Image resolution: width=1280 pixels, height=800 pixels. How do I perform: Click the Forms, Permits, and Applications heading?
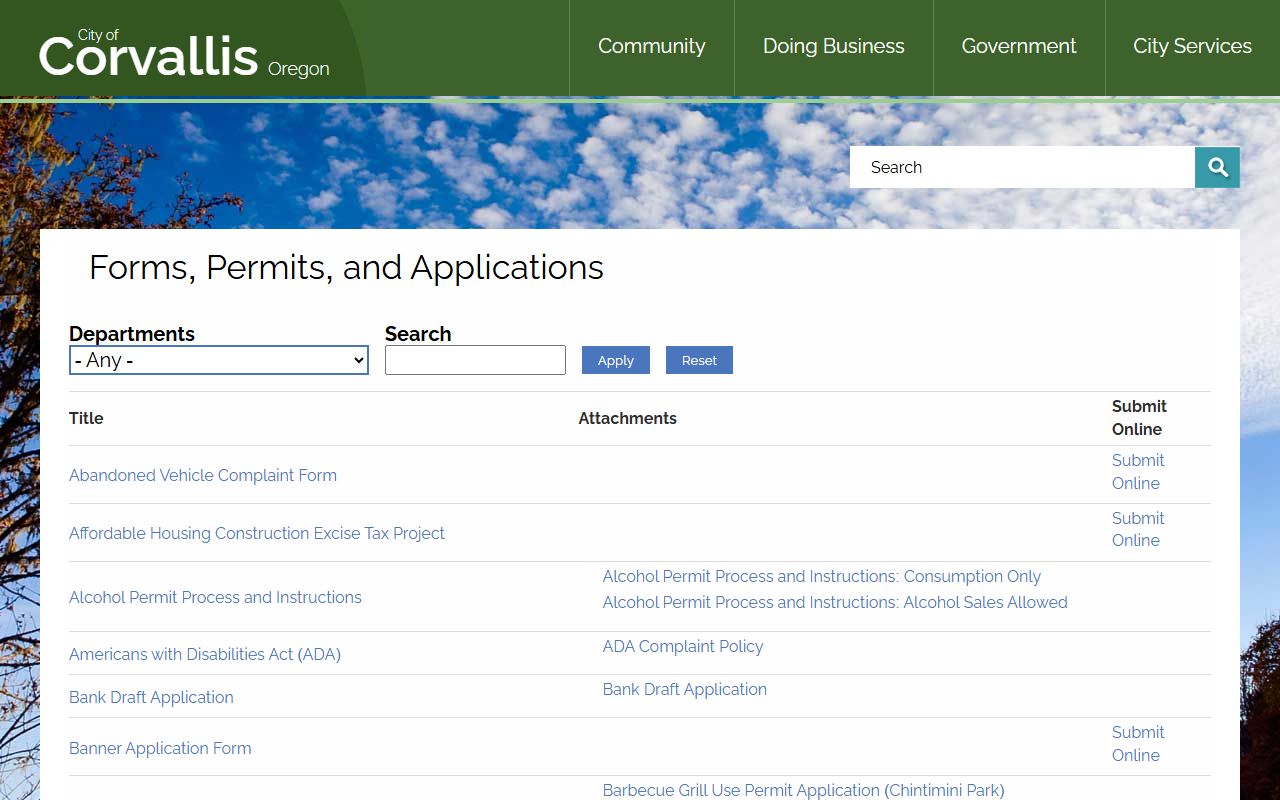pos(346,267)
